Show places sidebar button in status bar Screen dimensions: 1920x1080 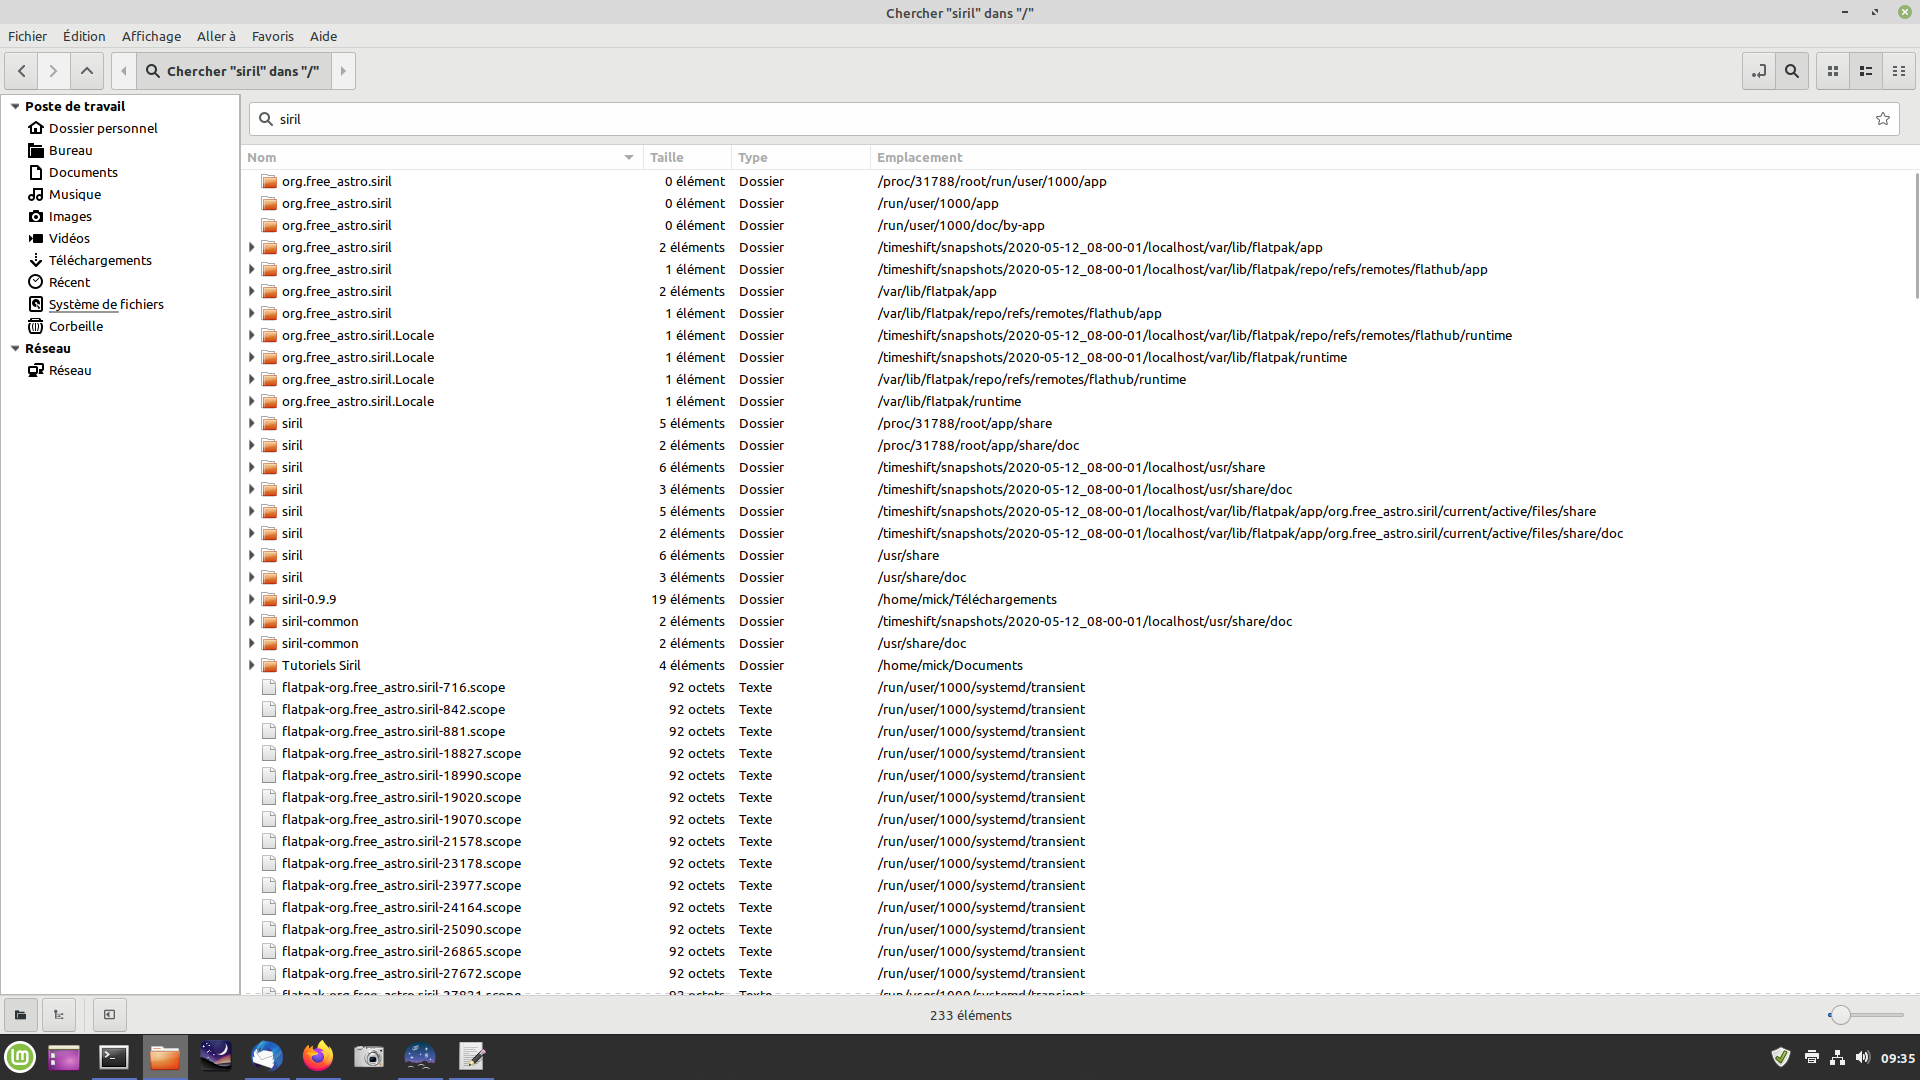[x=20, y=1015]
